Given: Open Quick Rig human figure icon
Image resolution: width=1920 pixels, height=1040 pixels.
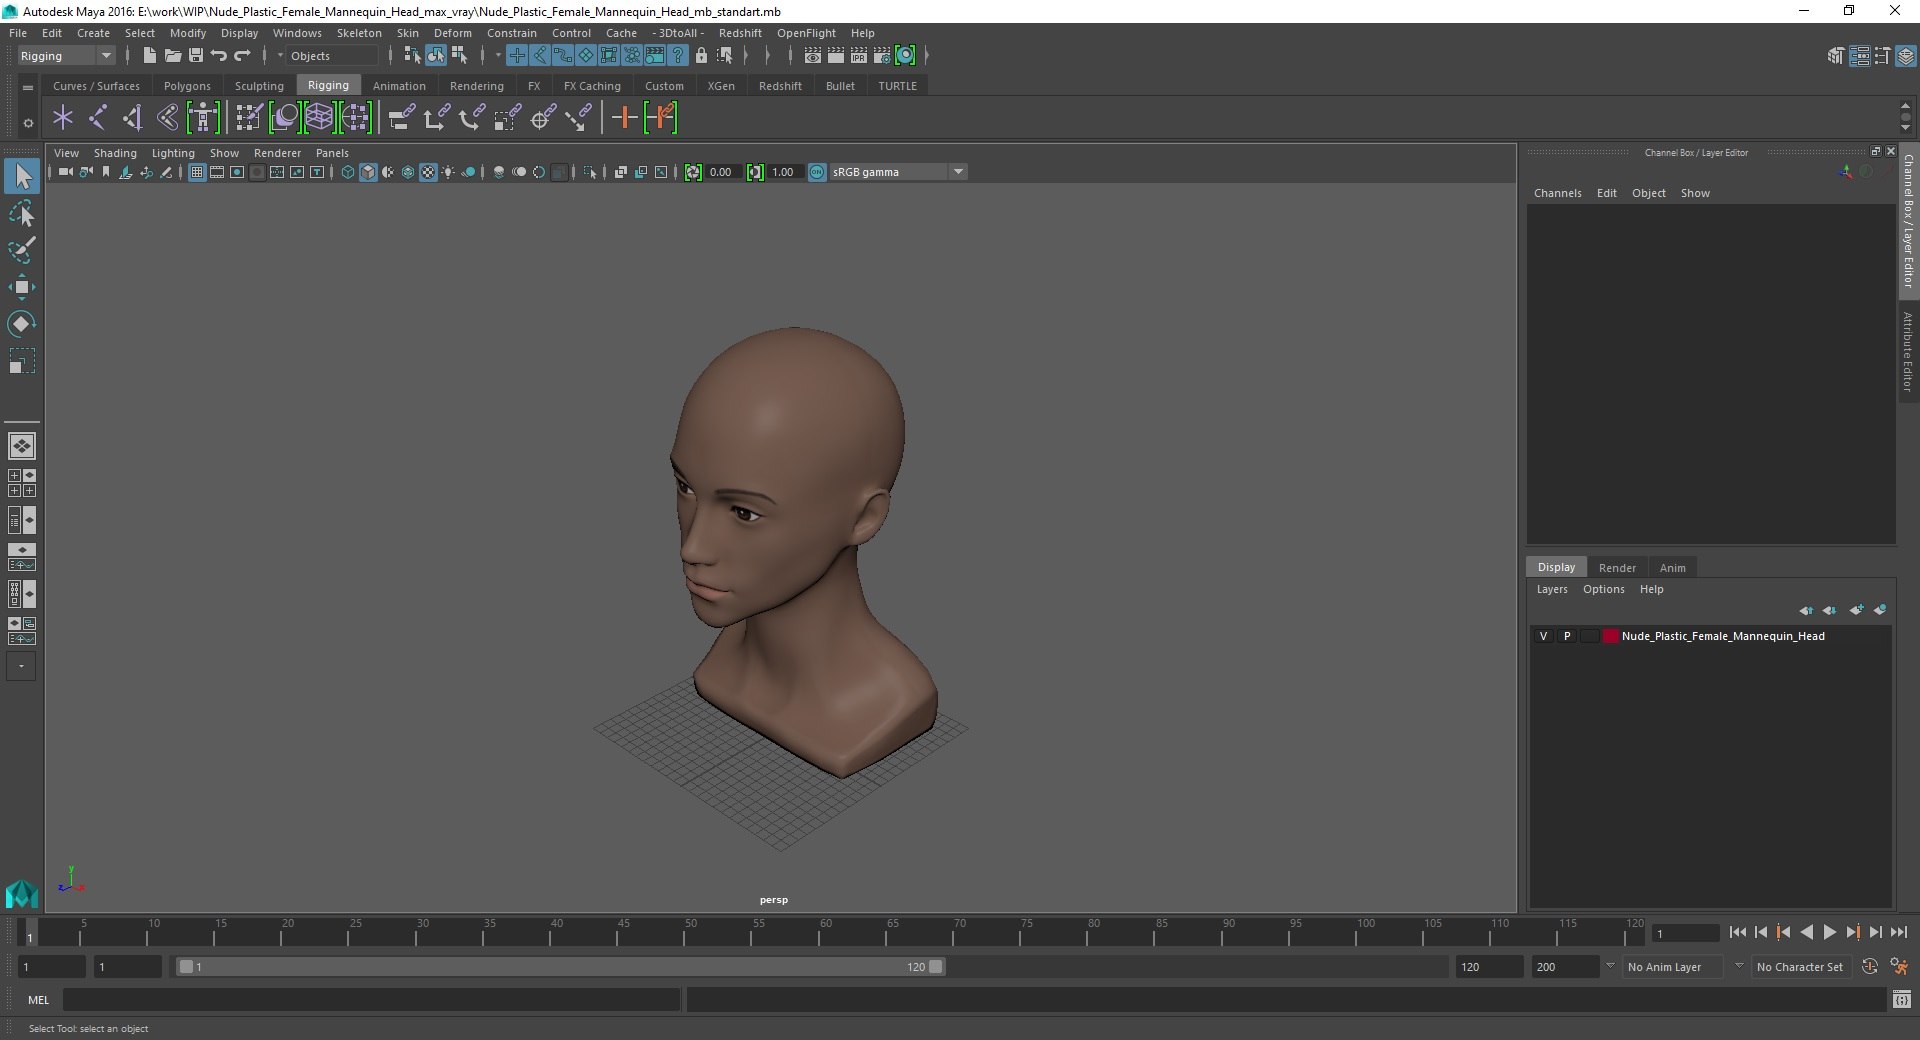Looking at the screenshot, I should [x=203, y=118].
